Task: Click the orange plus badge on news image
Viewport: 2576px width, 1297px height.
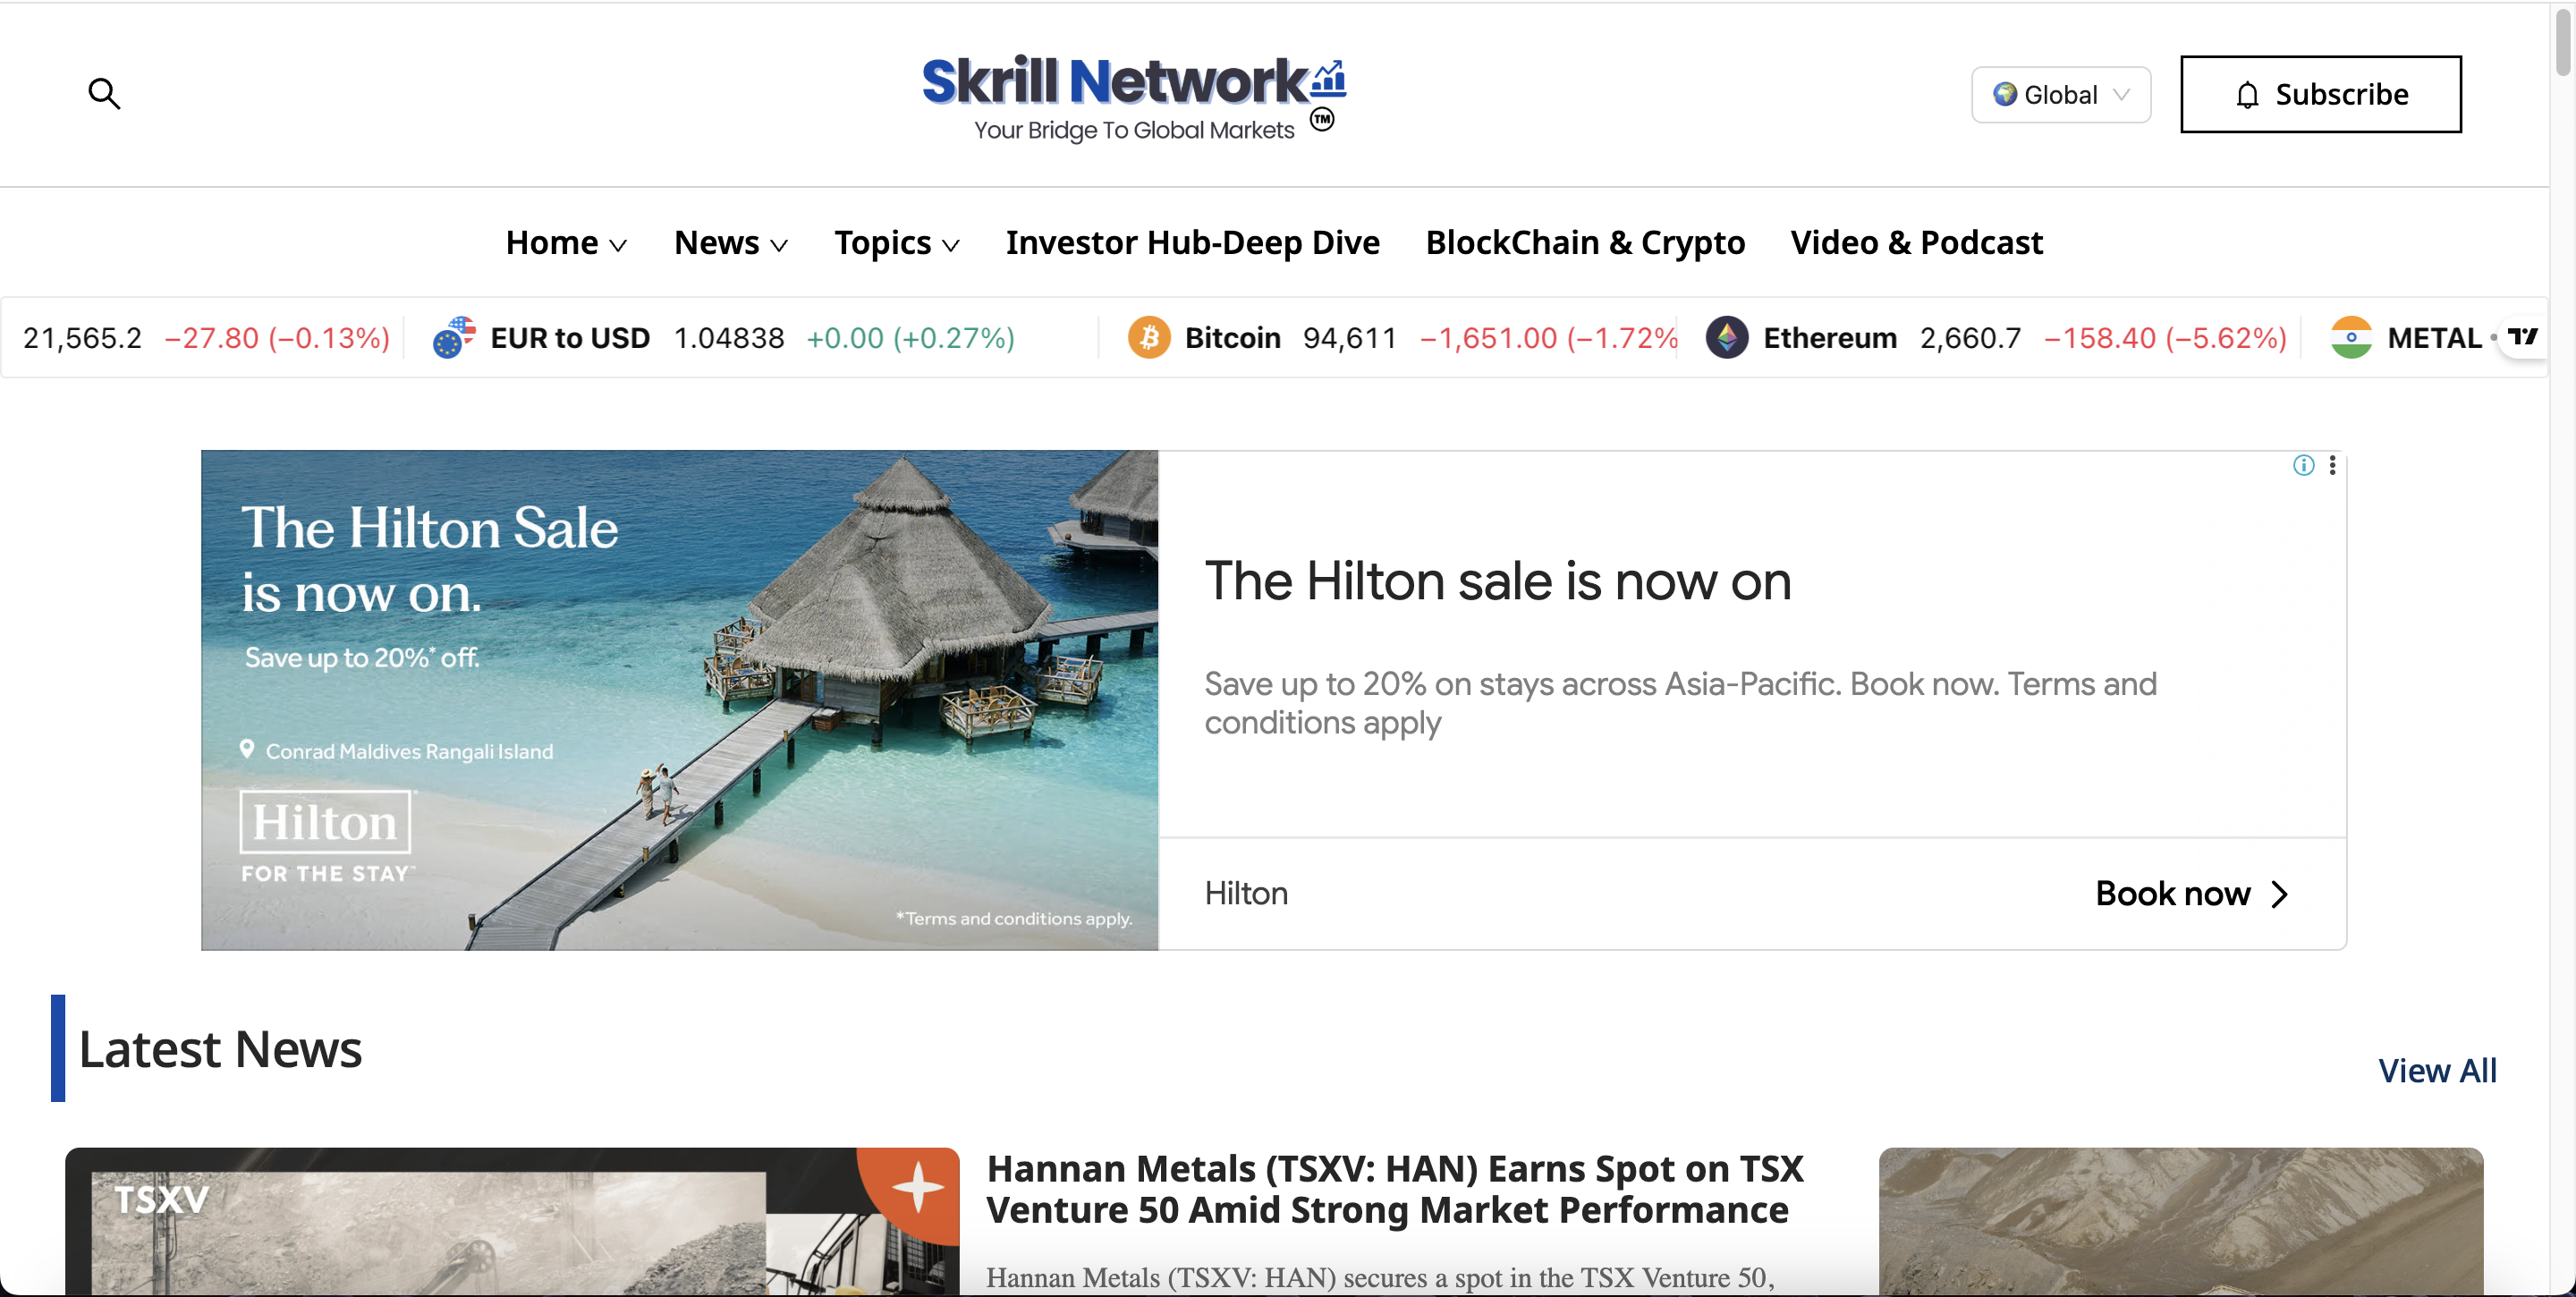Action: click(917, 1188)
